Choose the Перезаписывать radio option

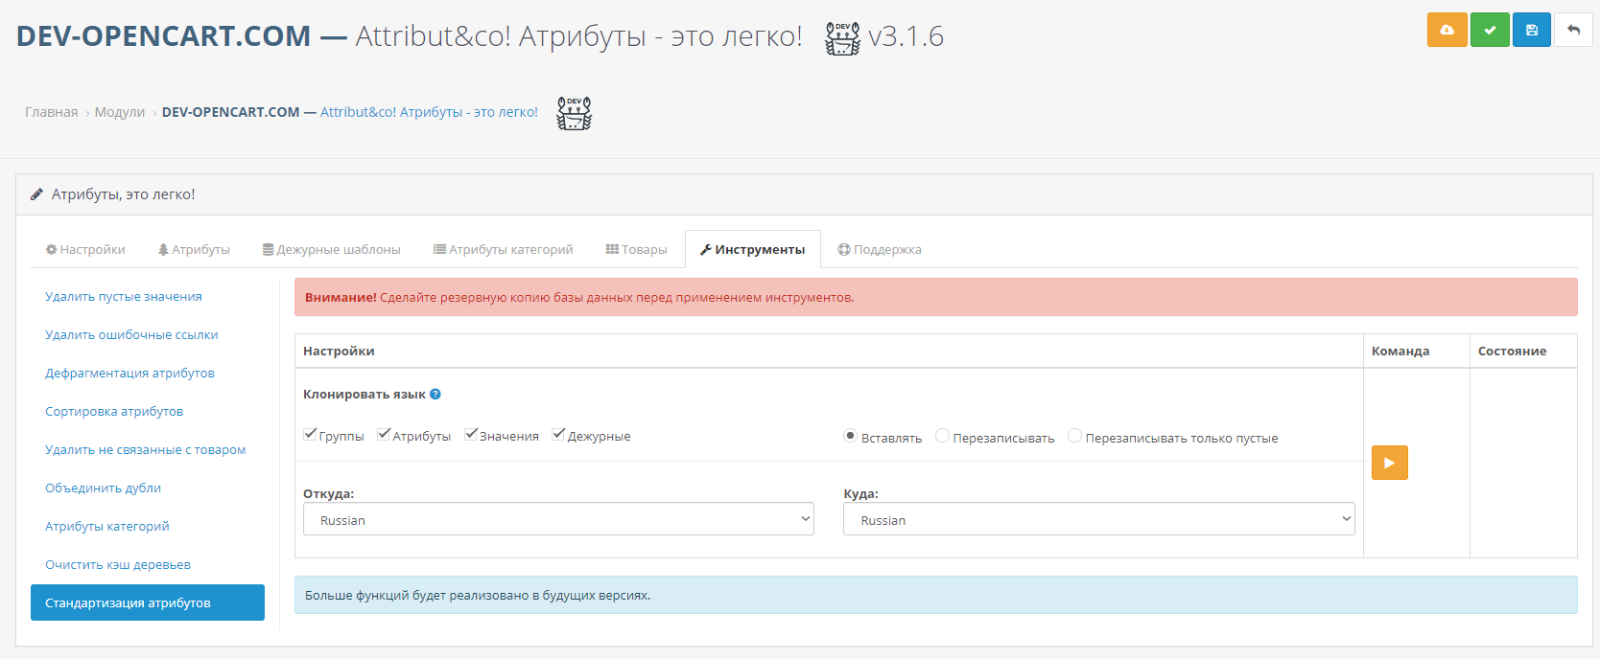[942, 436]
